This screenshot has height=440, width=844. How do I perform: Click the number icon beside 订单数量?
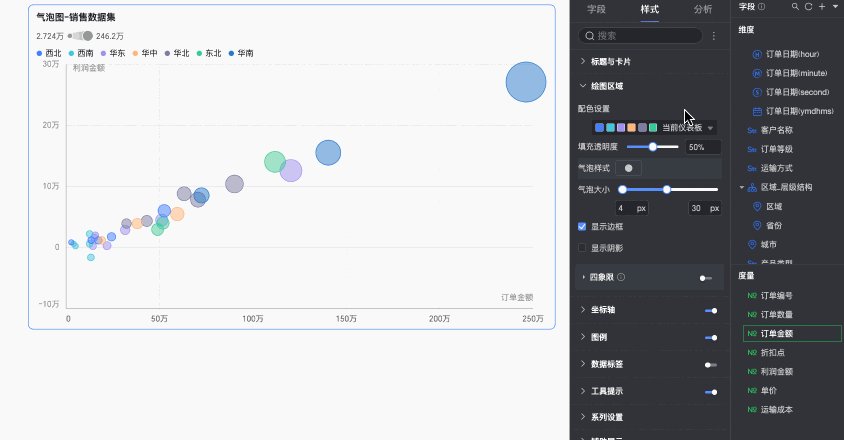point(752,315)
